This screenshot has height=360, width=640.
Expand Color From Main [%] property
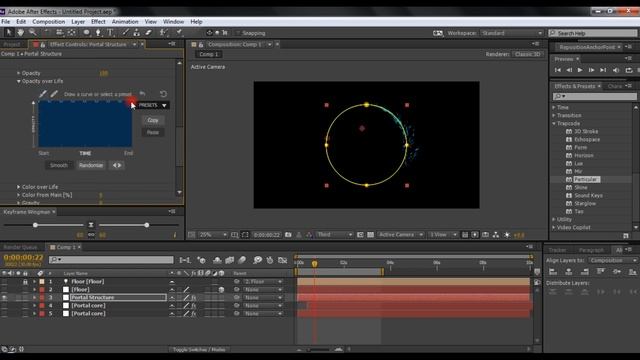pyautogui.click(x=18, y=195)
